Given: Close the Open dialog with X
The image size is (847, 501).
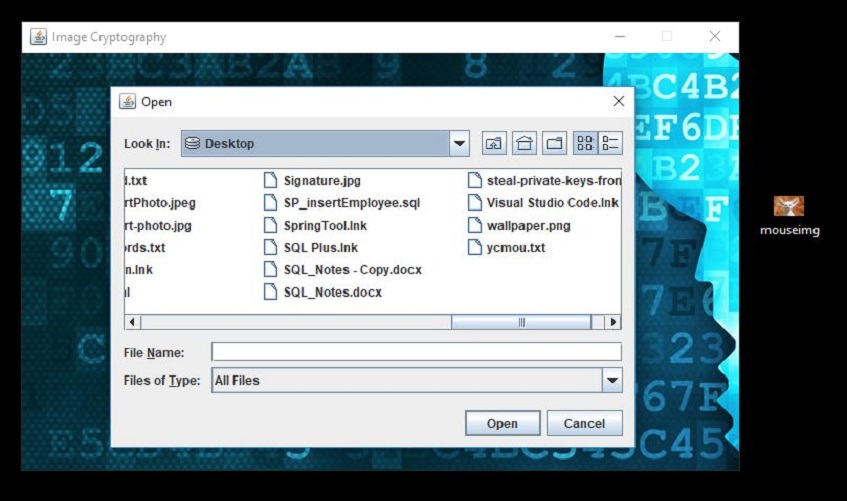Looking at the screenshot, I should tap(619, 101).
